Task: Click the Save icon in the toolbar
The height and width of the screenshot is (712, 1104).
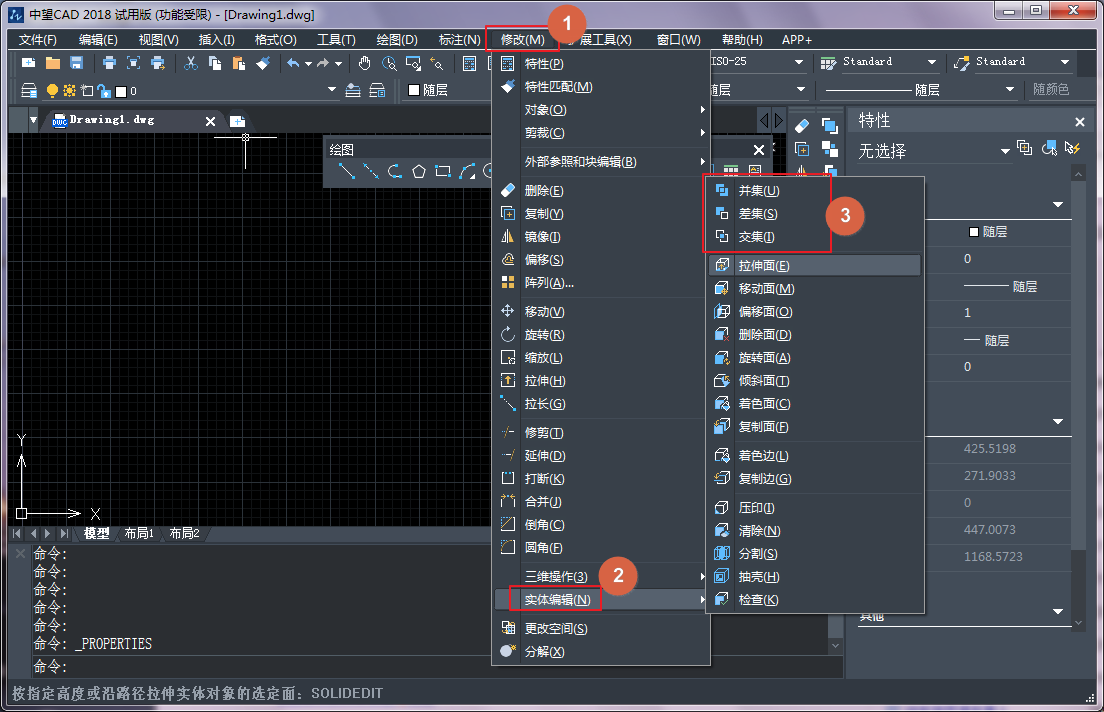Action: 76,63
